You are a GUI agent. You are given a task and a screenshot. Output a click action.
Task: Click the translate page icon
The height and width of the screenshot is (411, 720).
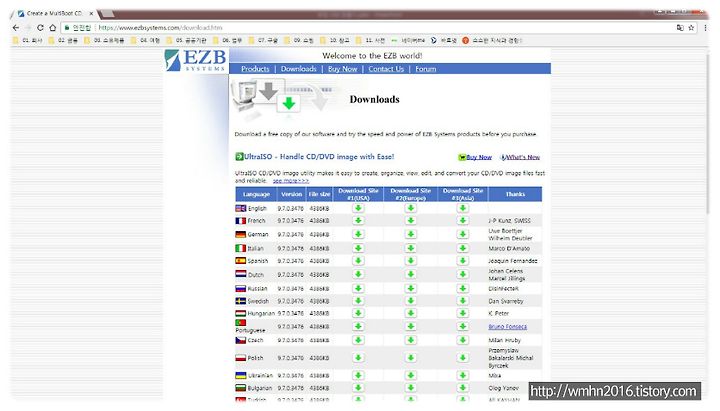[680, 28]
